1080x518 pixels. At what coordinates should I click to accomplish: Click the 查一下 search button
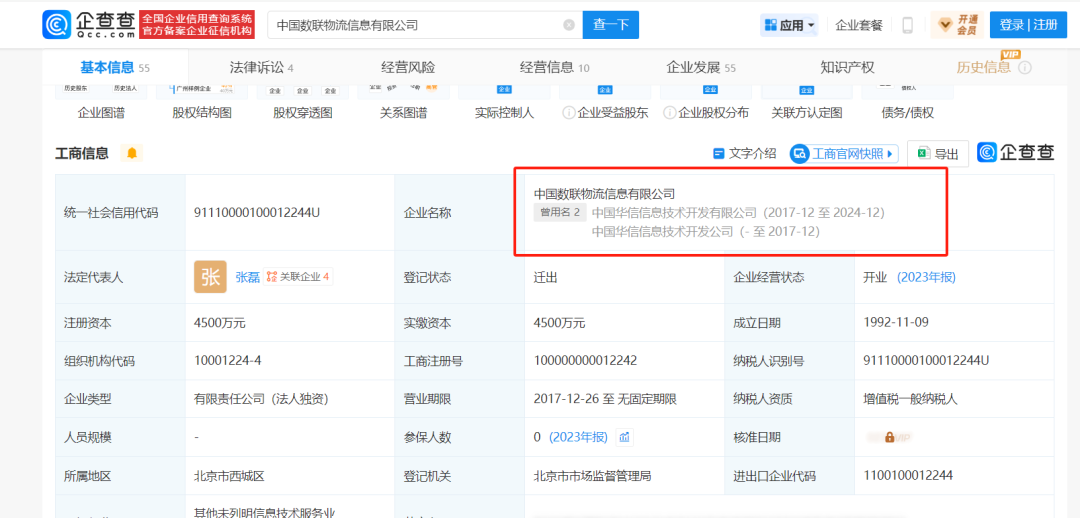pyautogui.click(x=611, y=25)
